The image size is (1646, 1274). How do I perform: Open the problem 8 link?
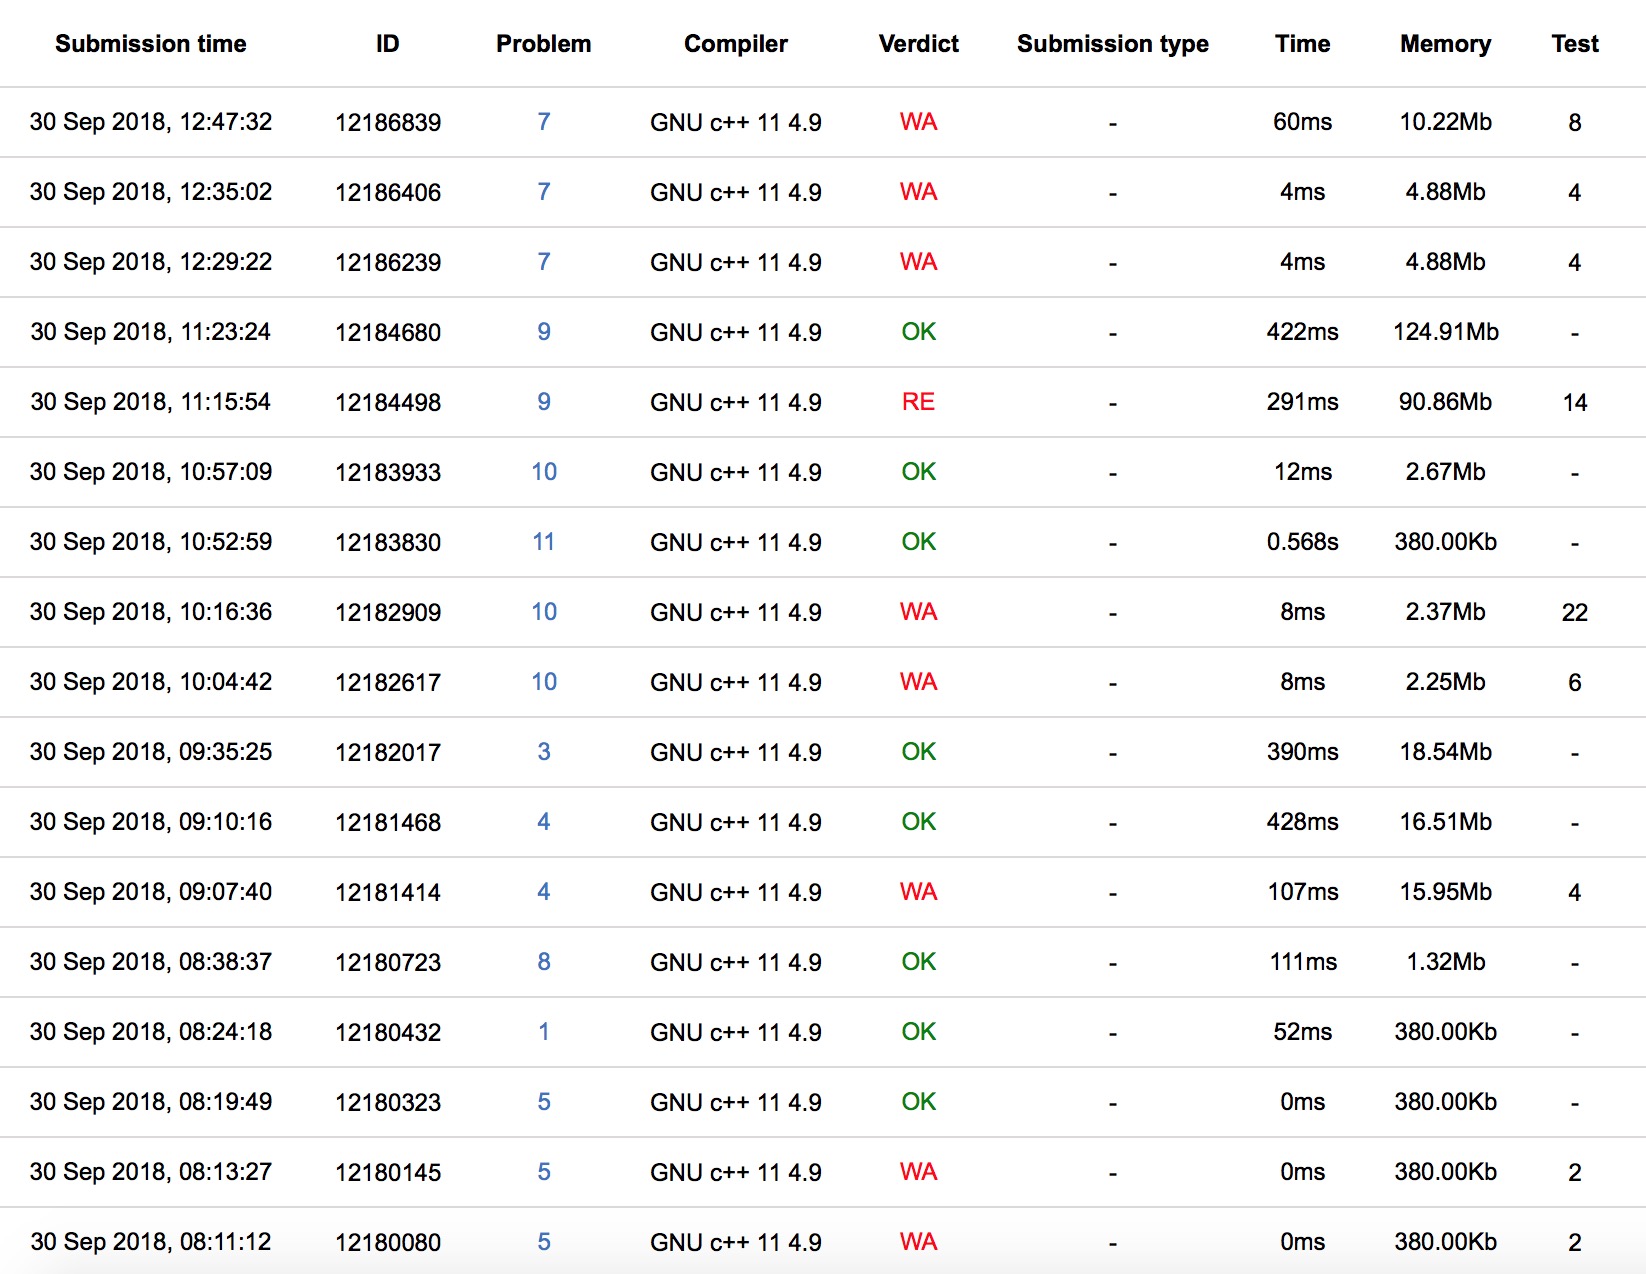(543, 962)
